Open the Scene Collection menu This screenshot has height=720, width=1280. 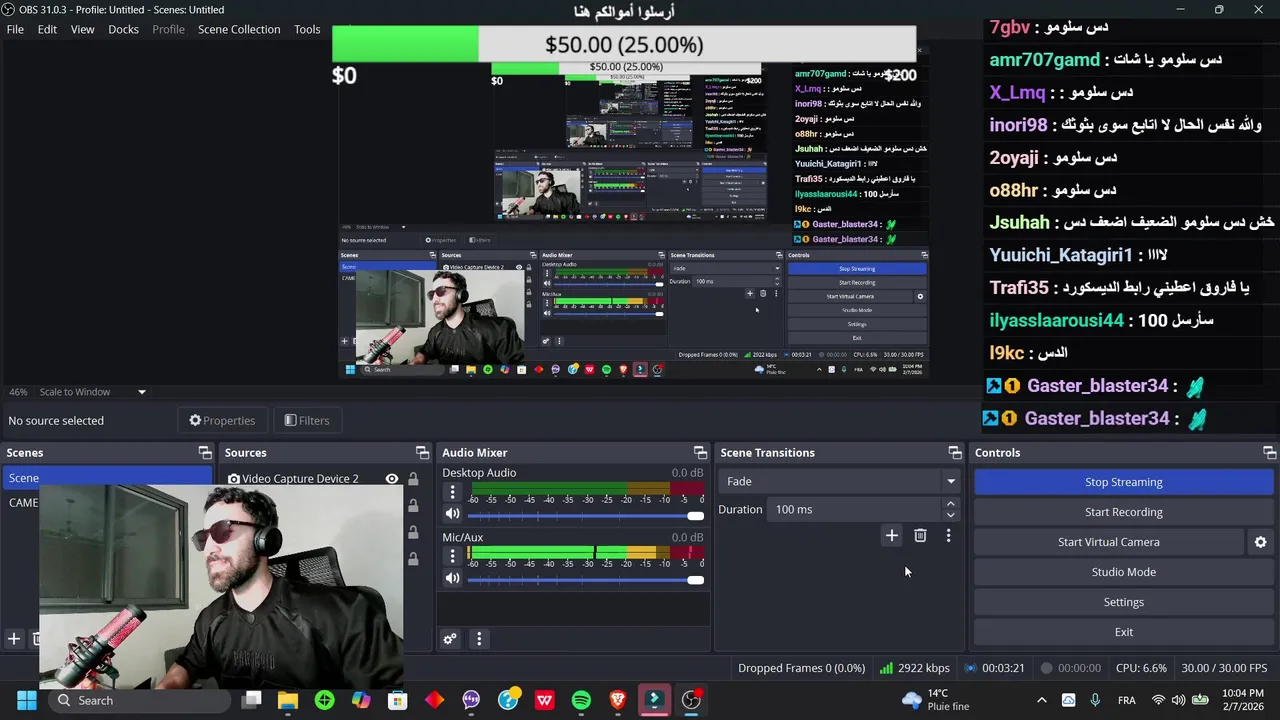(x=239, y=29)
